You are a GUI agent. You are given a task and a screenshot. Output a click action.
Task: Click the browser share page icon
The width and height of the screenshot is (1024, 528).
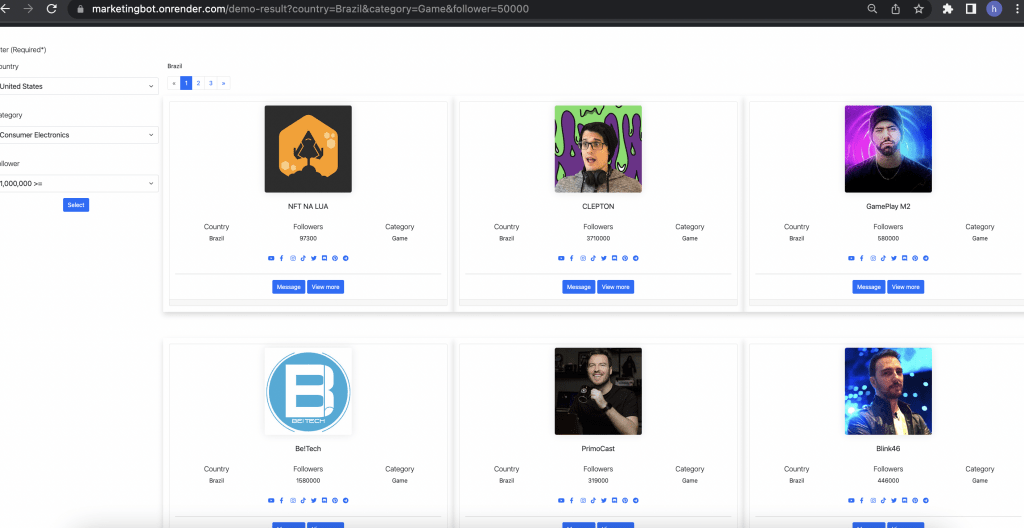pos(895,9)
